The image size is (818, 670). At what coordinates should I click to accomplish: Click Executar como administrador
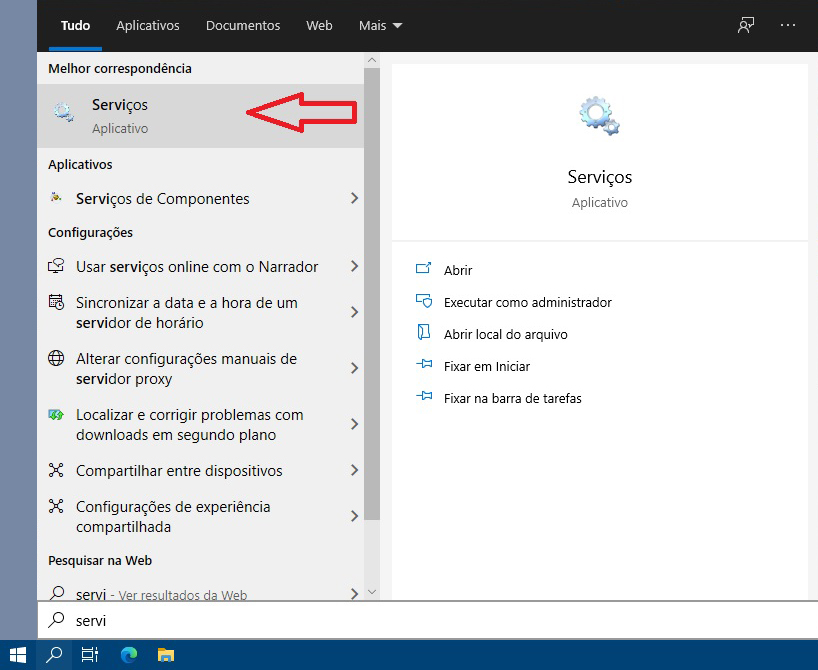527,302
